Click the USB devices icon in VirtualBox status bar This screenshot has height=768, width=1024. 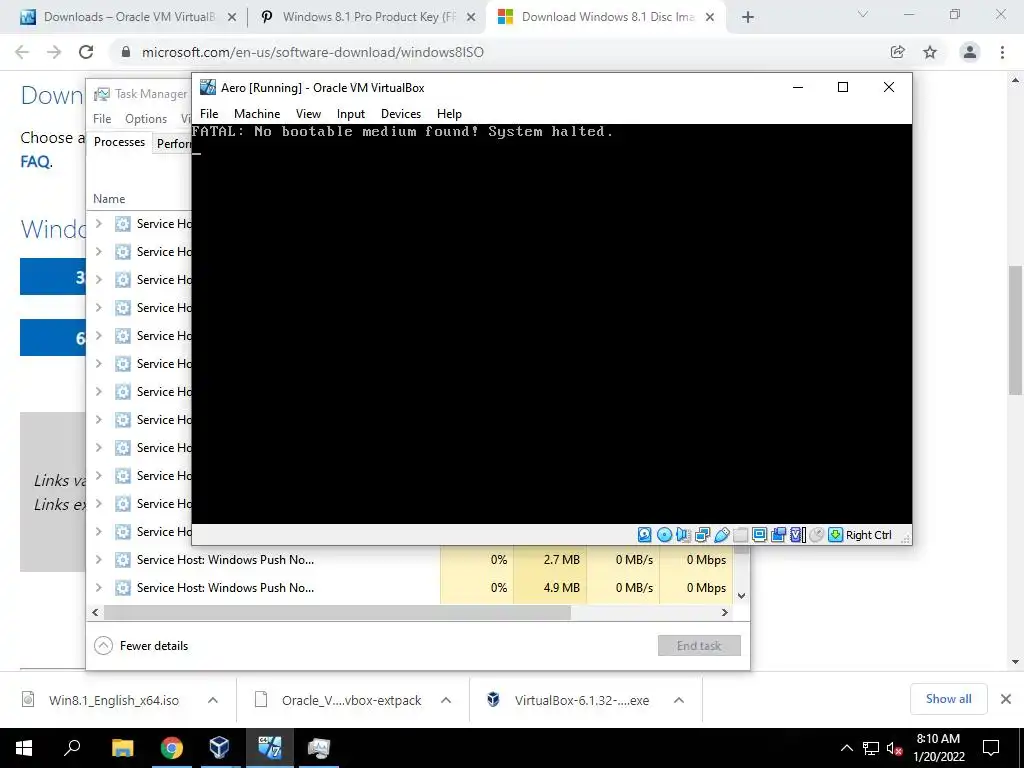721,535
